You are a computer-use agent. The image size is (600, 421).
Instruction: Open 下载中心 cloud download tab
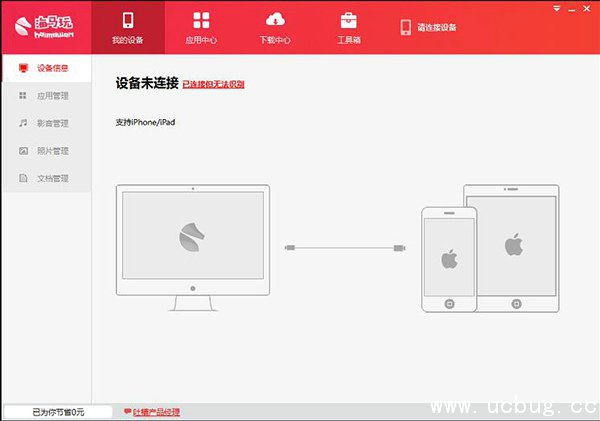tap(275, 27)
